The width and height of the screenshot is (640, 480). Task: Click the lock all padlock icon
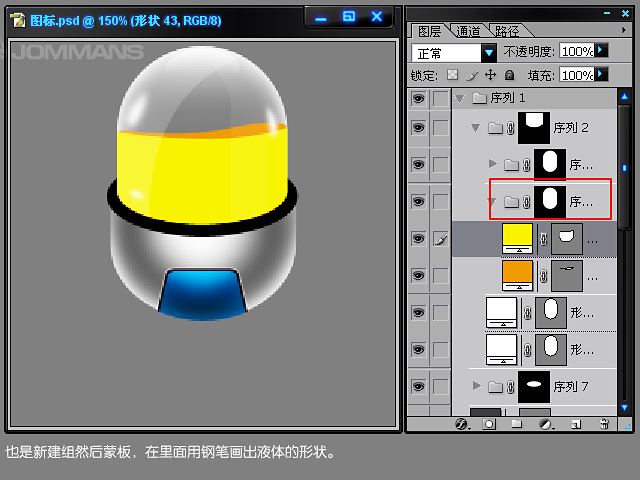509,75
